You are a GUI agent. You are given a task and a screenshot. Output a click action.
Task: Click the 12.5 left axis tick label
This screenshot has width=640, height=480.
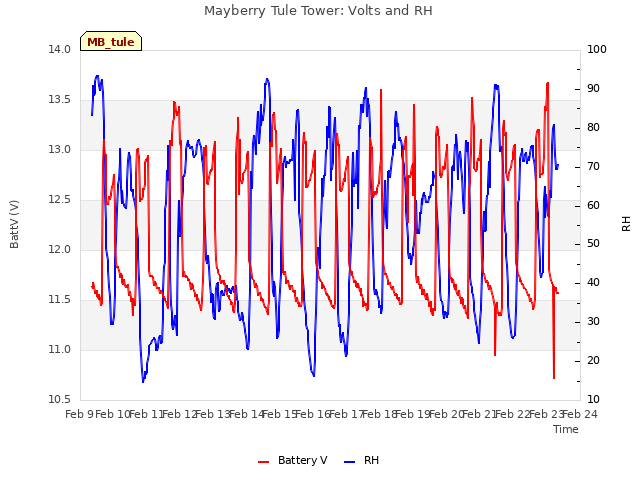pos(60,200)
